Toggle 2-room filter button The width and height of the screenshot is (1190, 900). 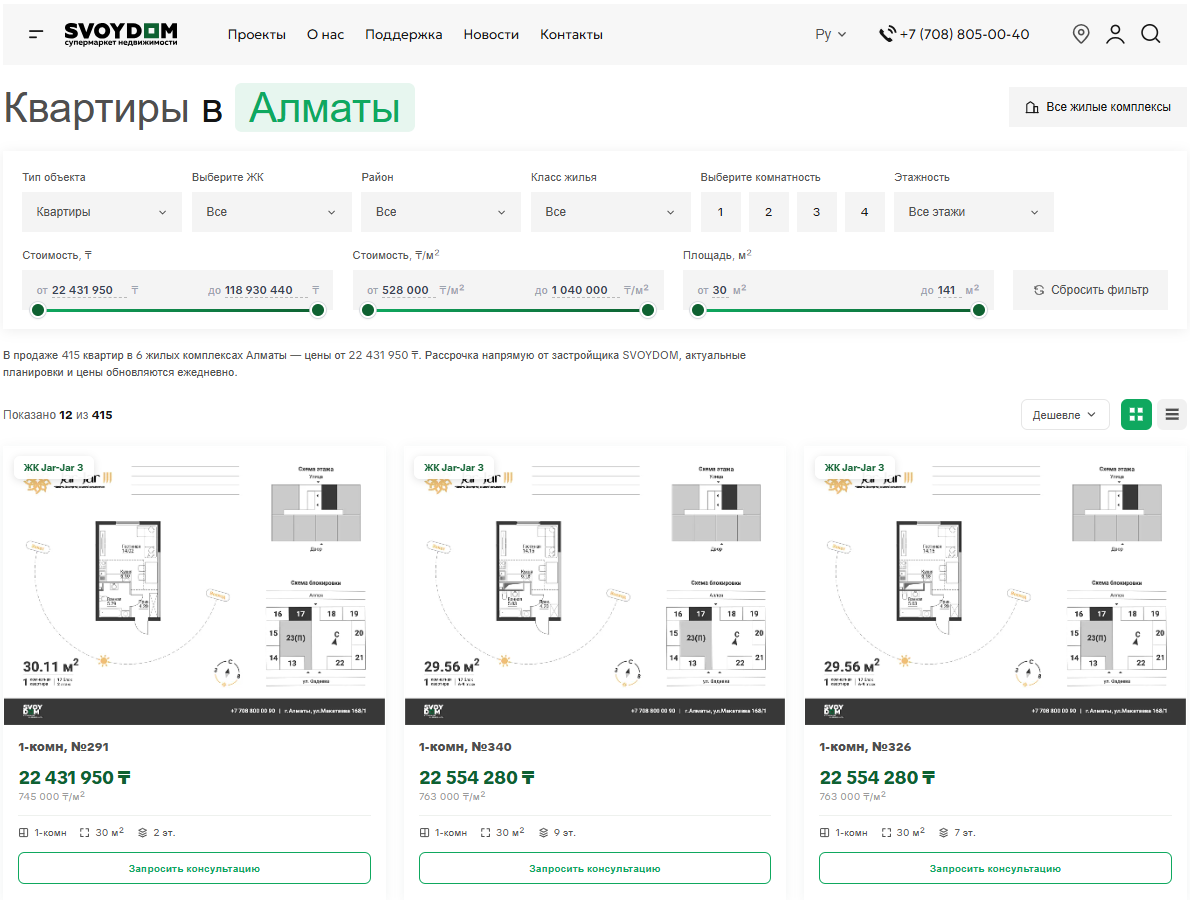click(x=768, y=212)
